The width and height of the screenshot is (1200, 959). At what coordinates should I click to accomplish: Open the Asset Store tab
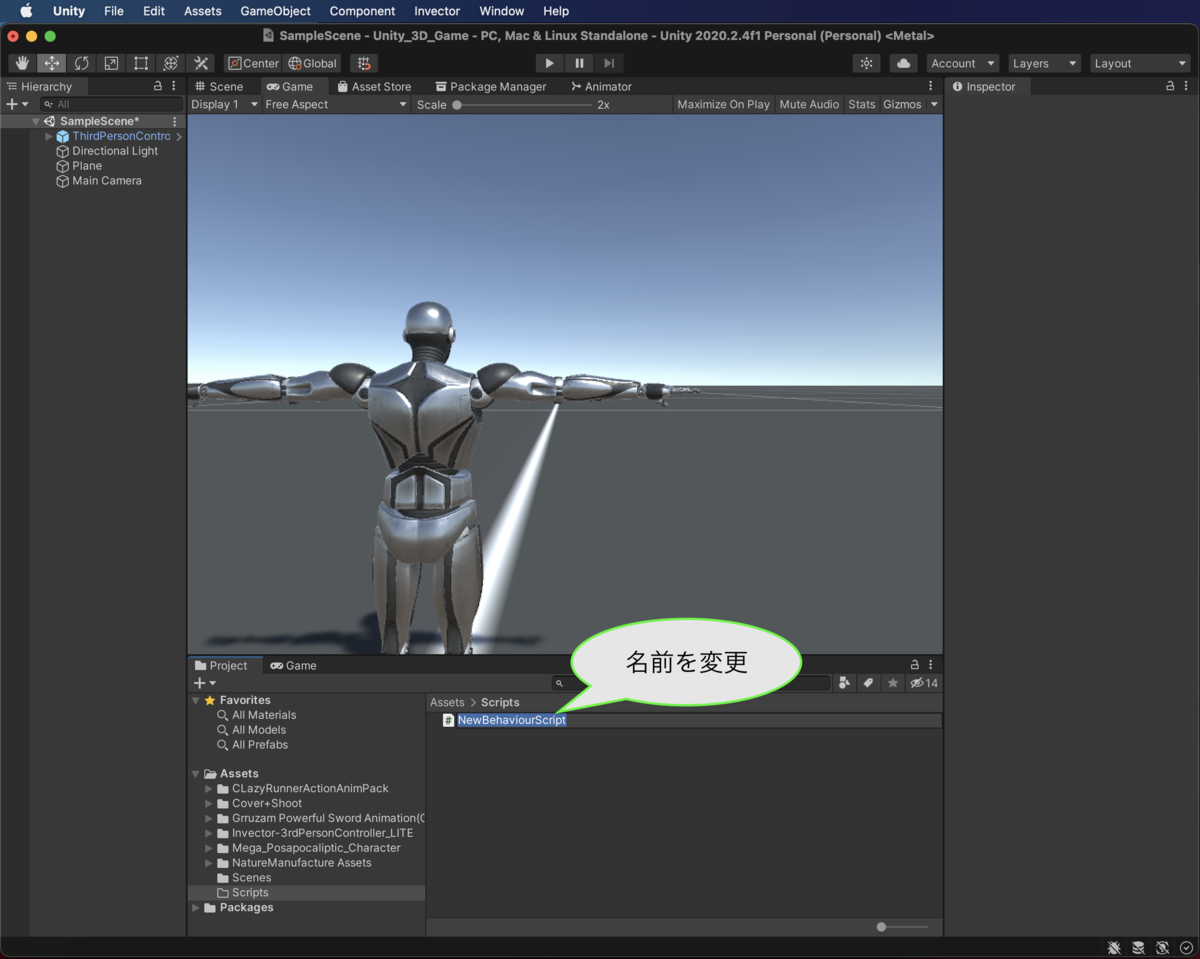(374, 86)
